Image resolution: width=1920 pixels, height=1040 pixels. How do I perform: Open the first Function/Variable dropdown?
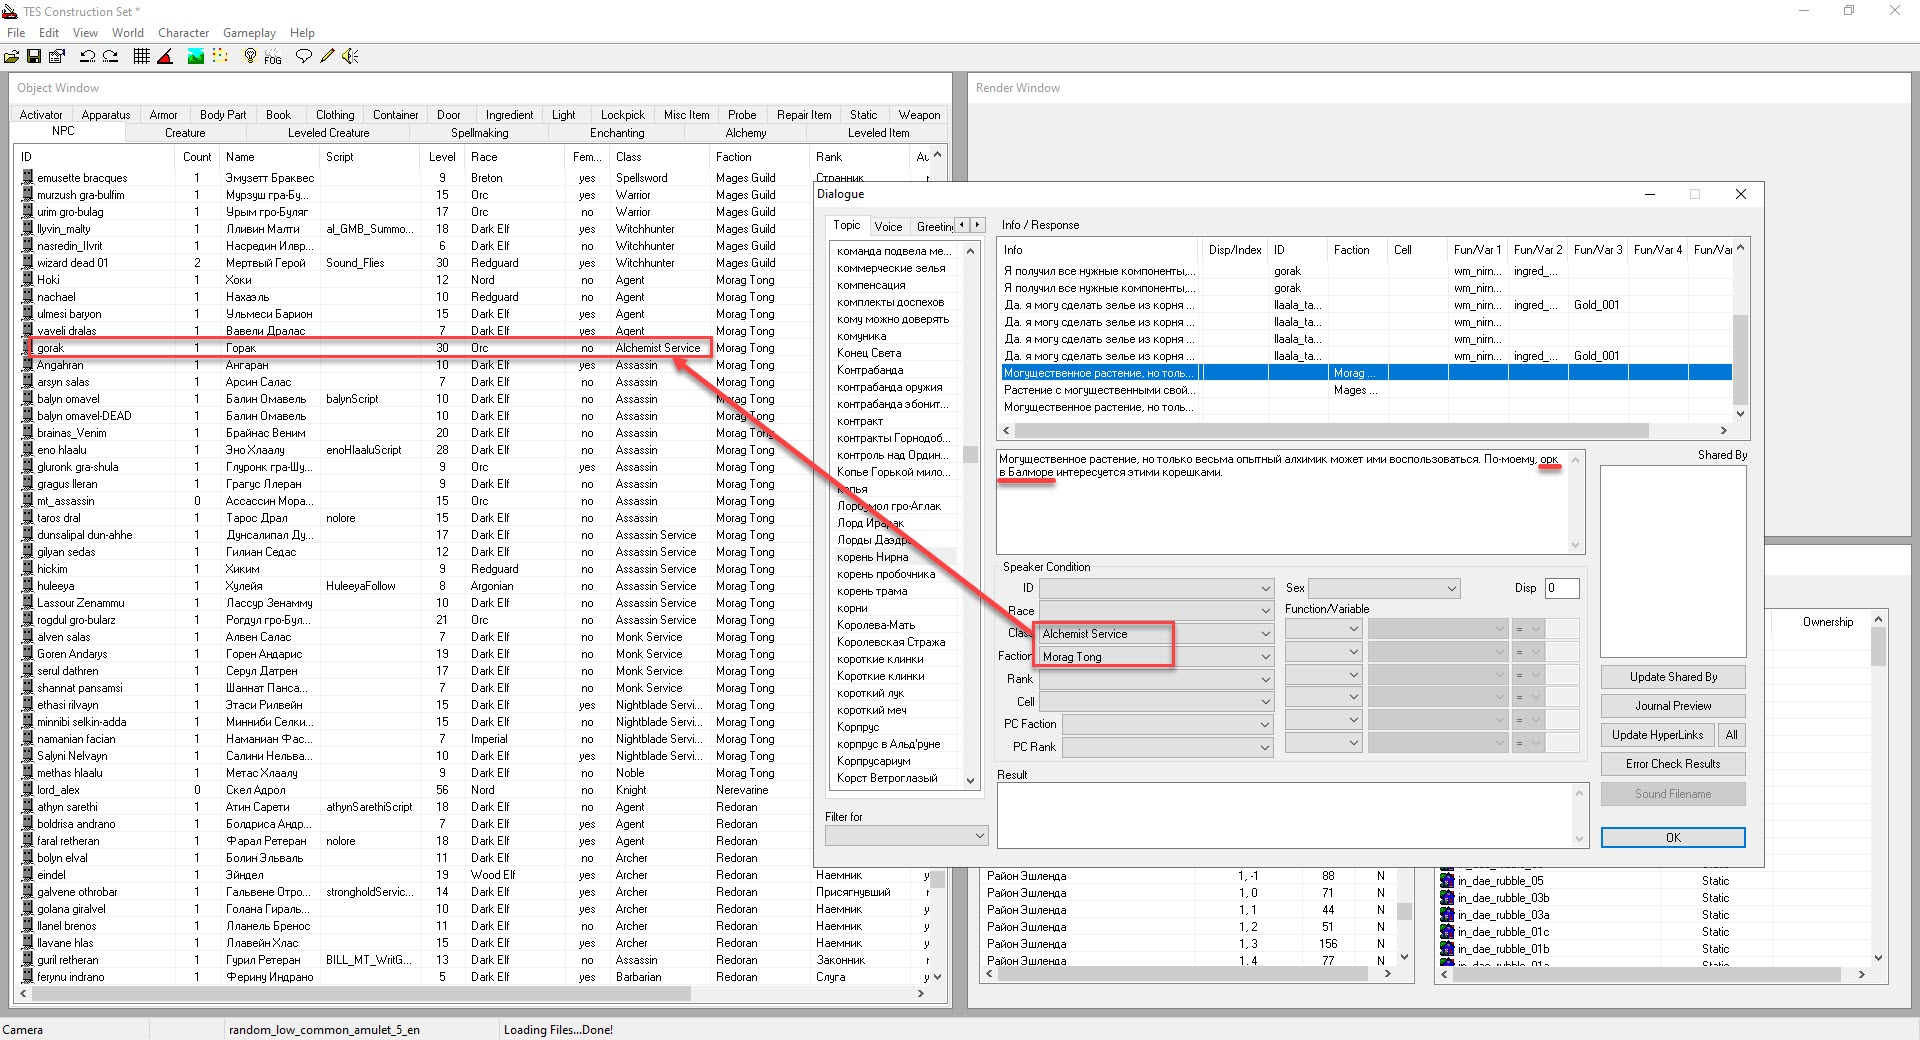1323,629
